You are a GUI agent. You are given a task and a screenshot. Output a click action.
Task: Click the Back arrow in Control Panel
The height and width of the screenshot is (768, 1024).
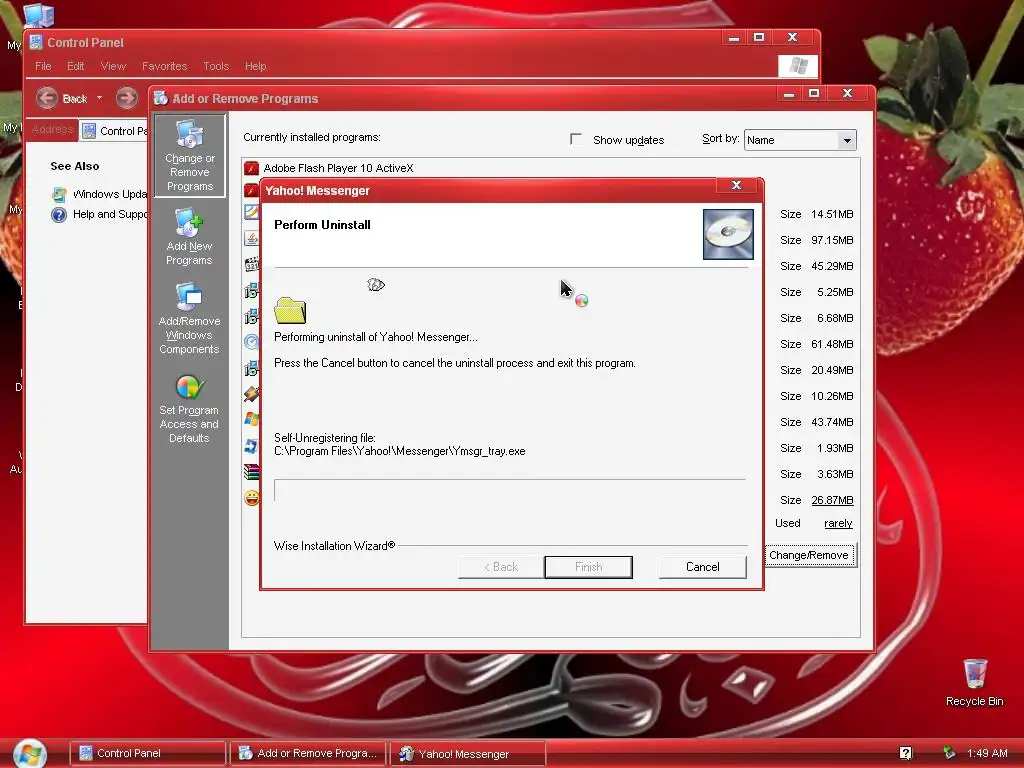coord(46,98)
